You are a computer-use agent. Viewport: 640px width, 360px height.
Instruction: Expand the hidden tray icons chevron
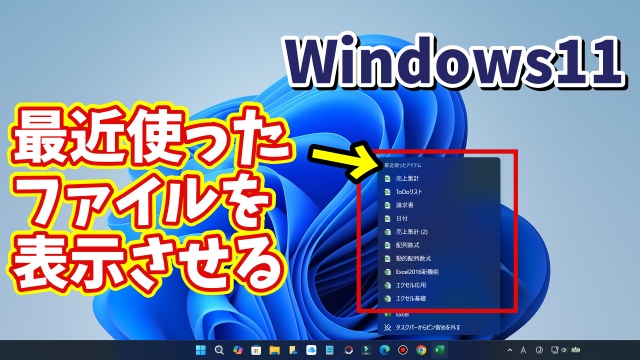(510, 350)
